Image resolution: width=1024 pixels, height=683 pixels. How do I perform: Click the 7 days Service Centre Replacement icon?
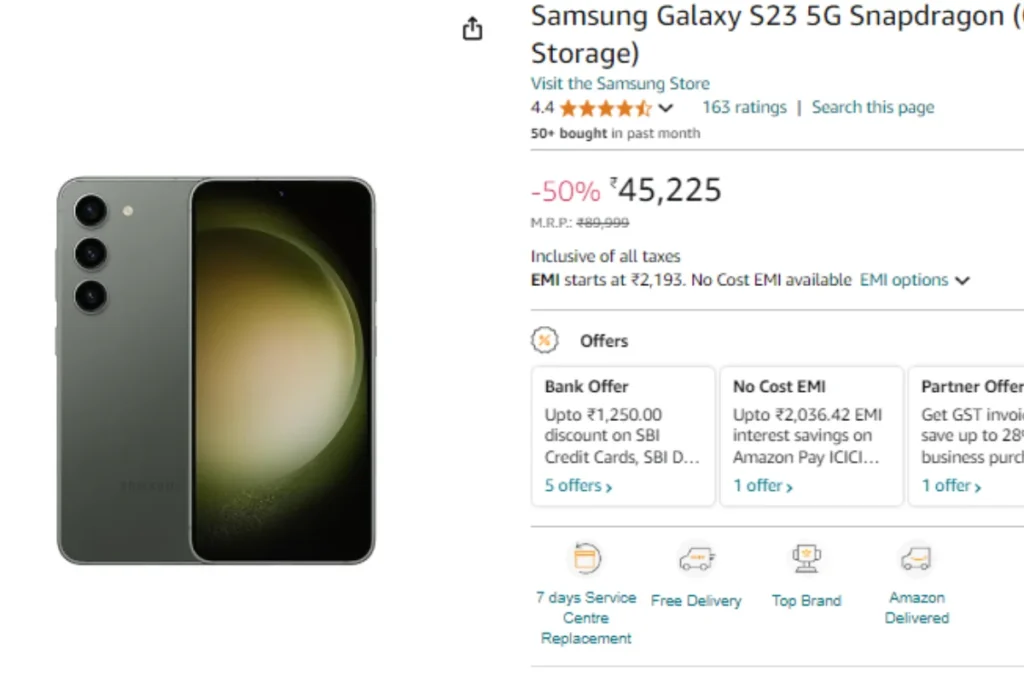pos(586,558)
